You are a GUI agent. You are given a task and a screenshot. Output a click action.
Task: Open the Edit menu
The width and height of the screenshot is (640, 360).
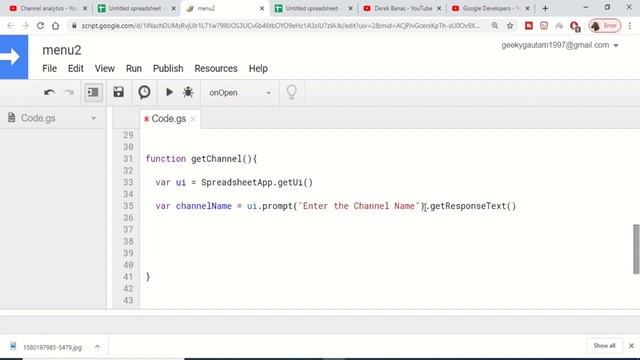pyautogui.click(x=76, y=69)
